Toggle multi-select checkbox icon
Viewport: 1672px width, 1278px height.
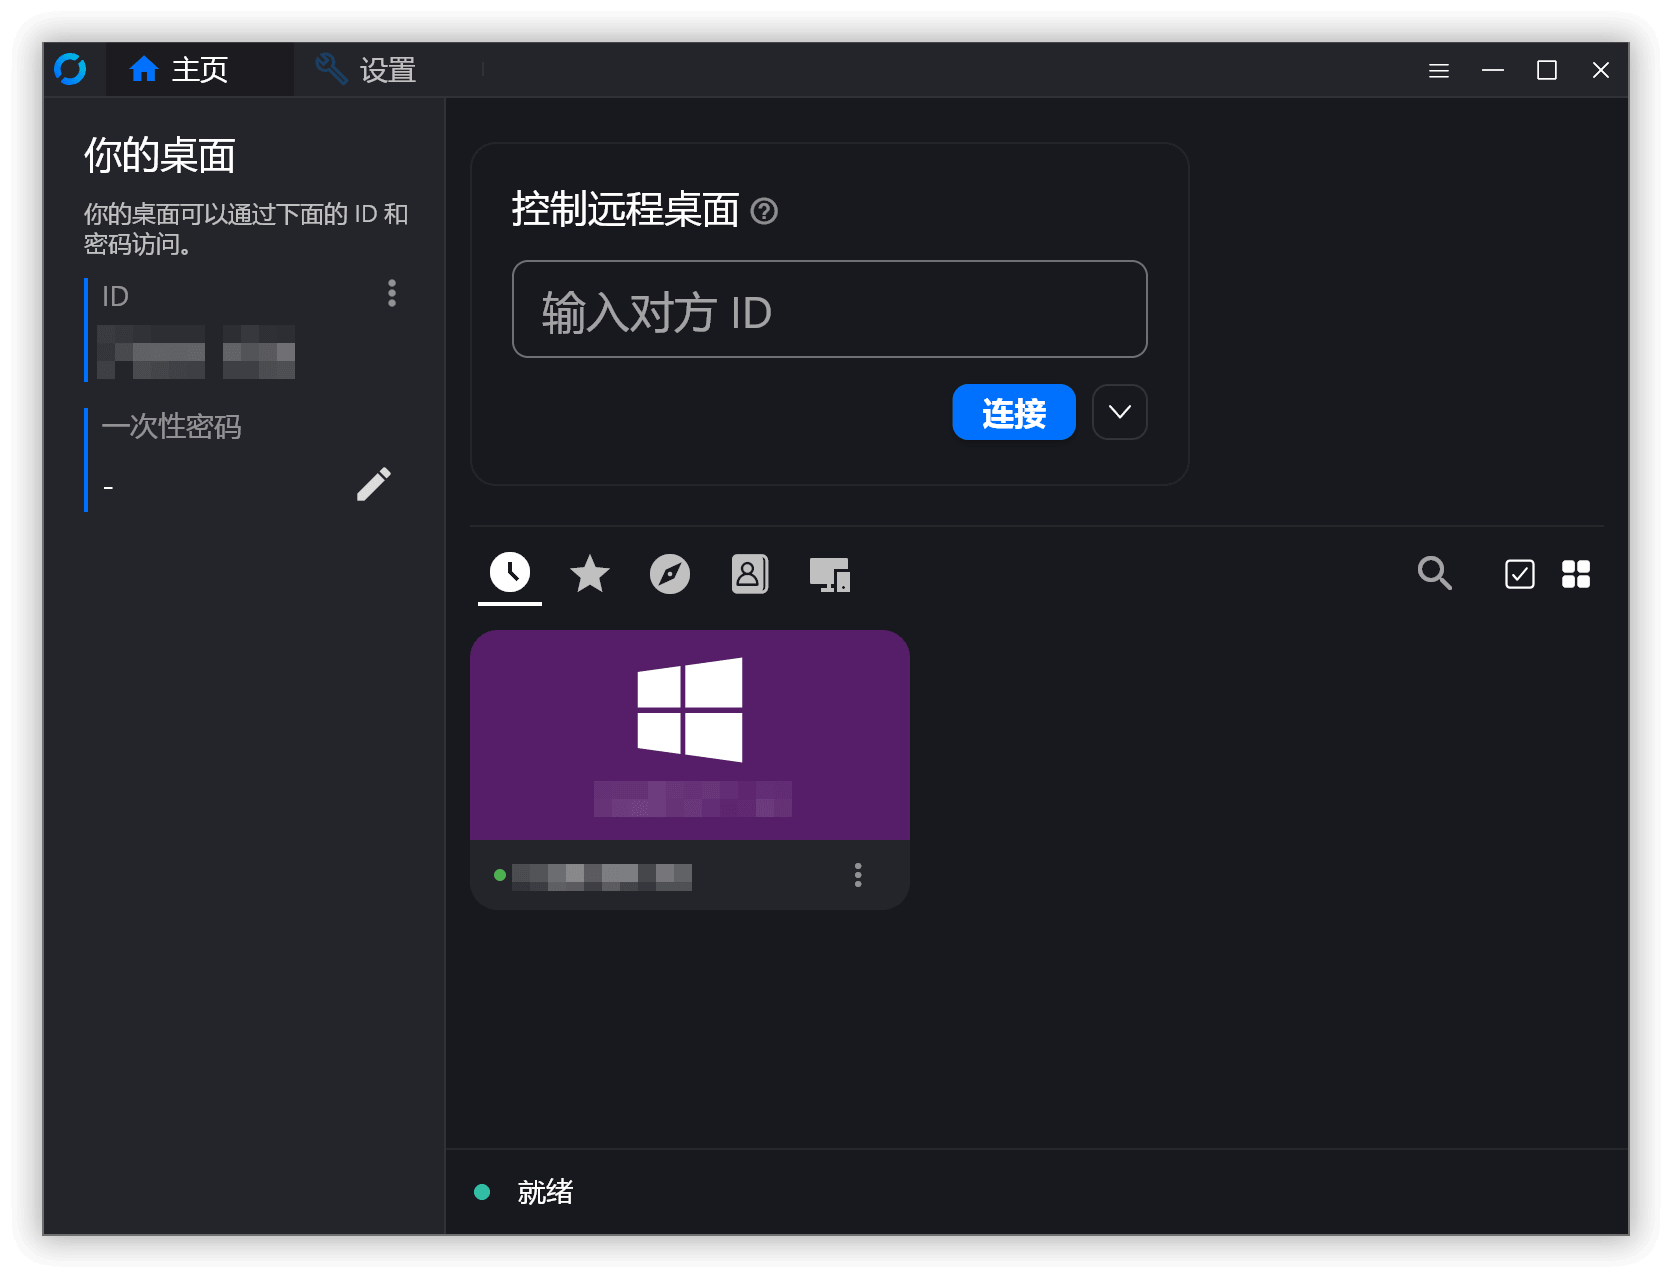point(1520,574)
